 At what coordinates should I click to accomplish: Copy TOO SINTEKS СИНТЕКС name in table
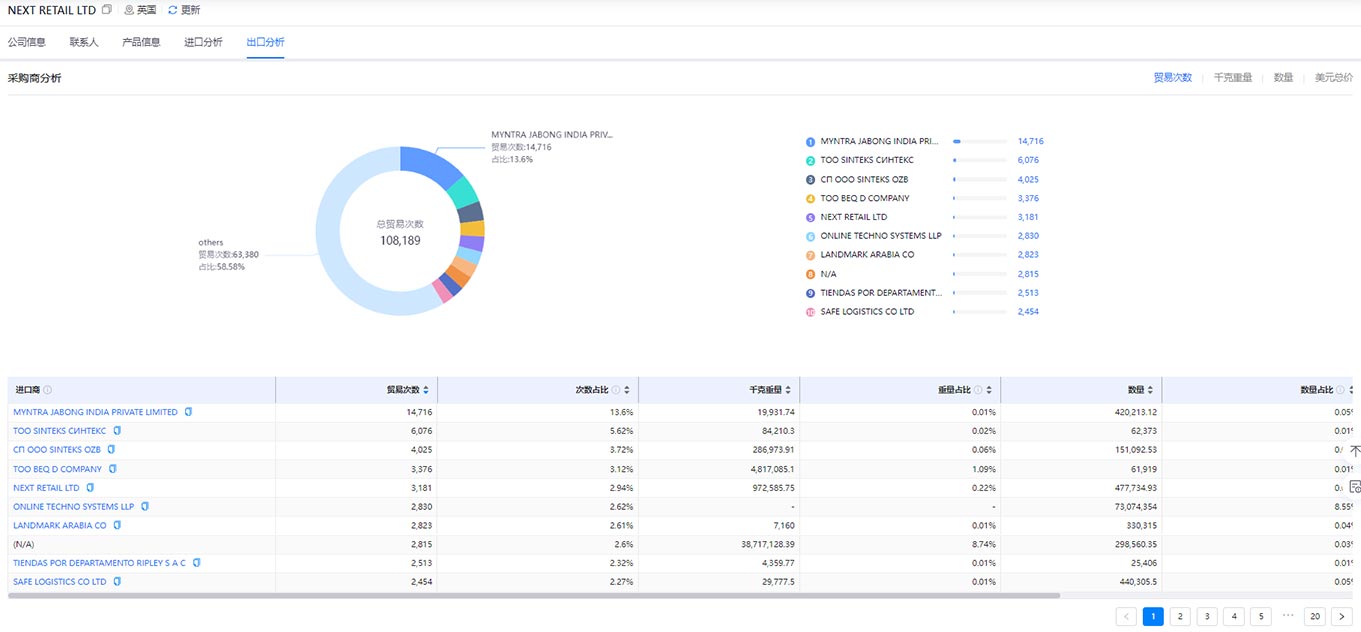(x=117, y=431)
